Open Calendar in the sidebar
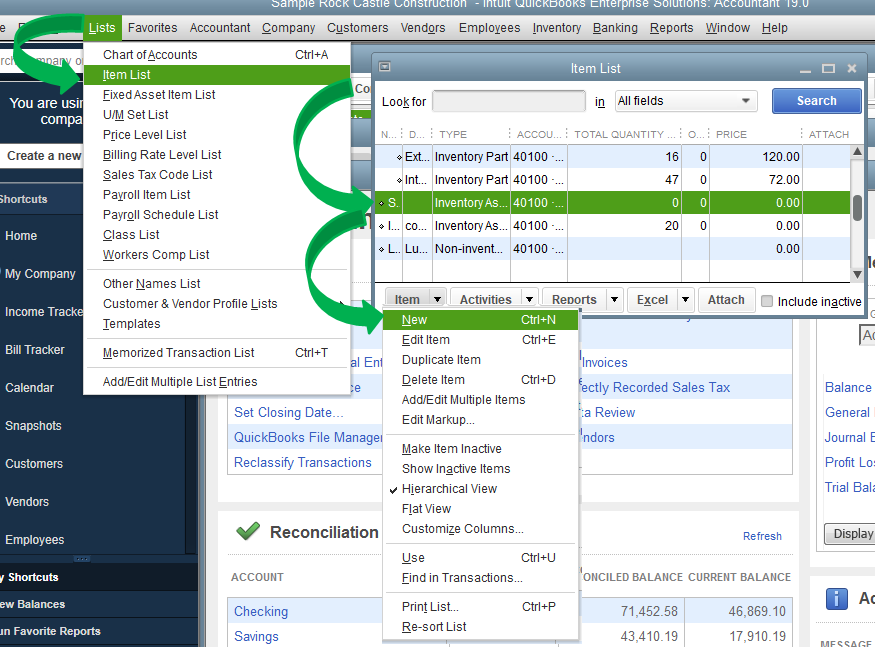Image resolution: width=875 pixels, height=647 pixels. (30, 388)
